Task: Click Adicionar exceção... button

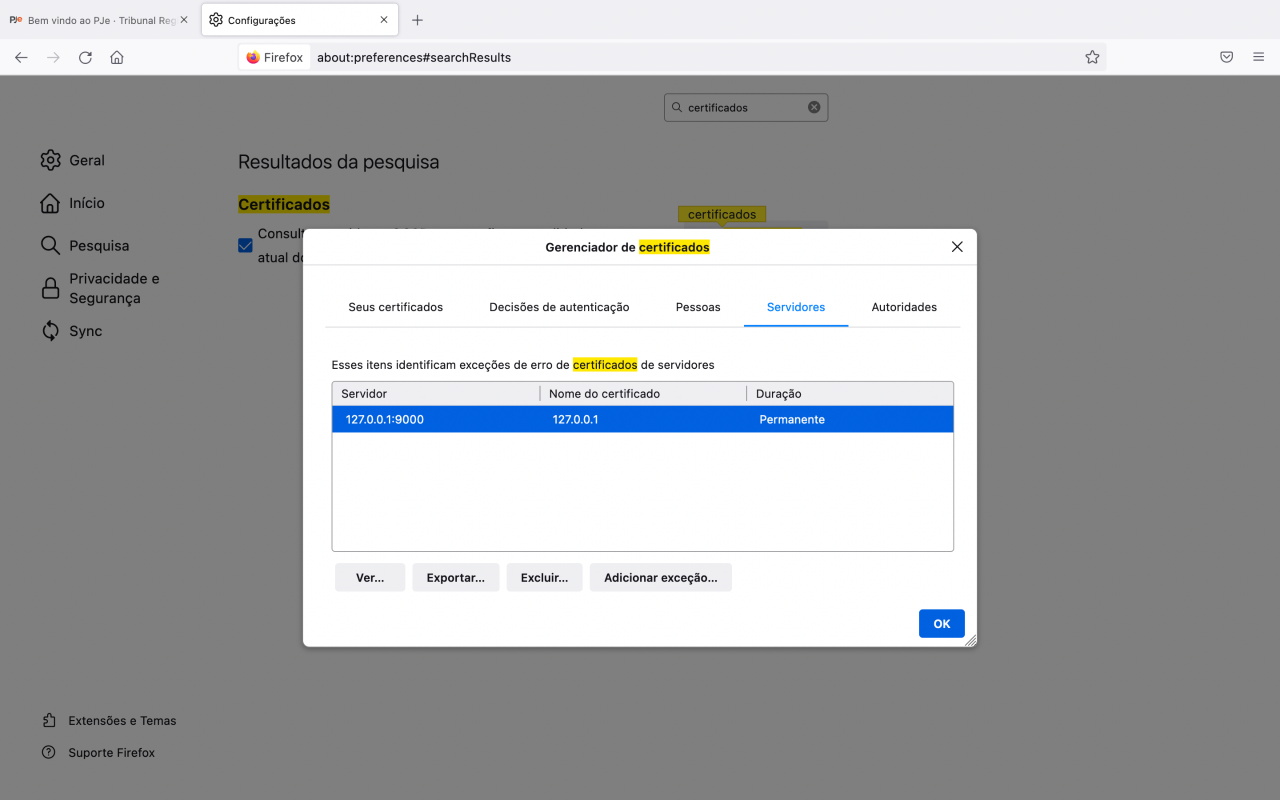Action: click(661, 577)
